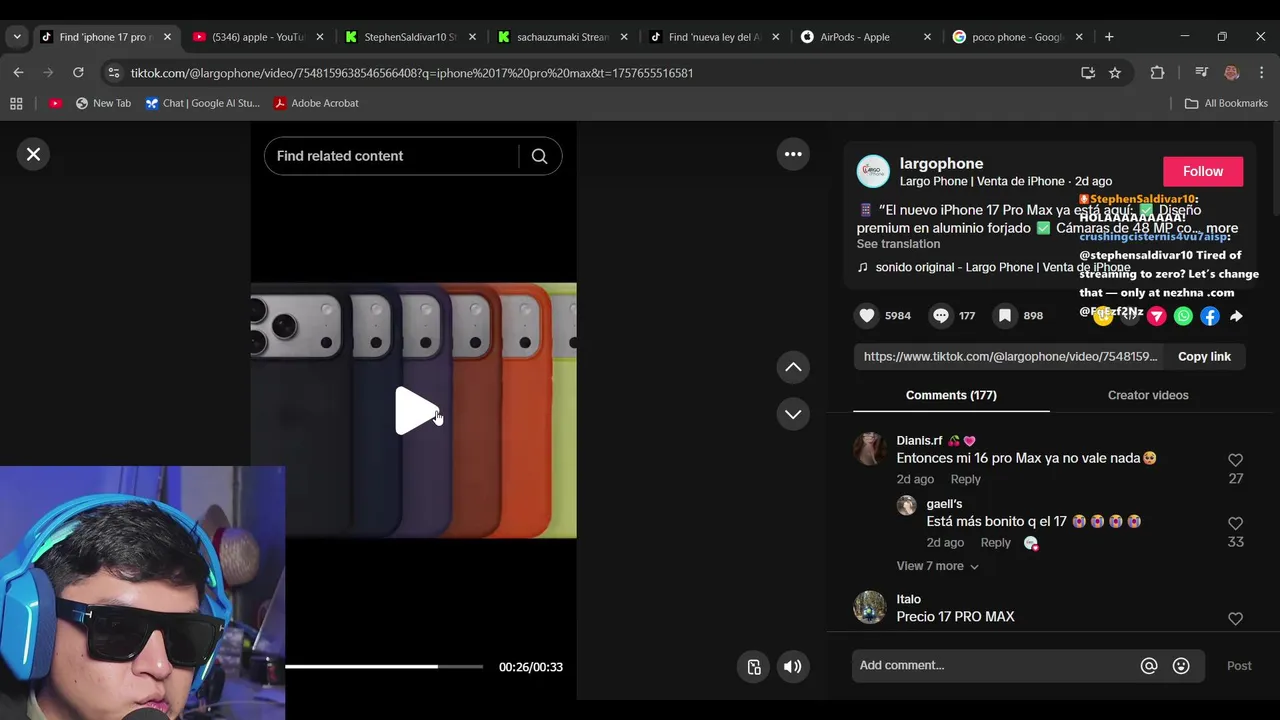This screenshot has width=1280, height=720.
Task: Switch to poco phone Google tab
Action: point(1018,37)
